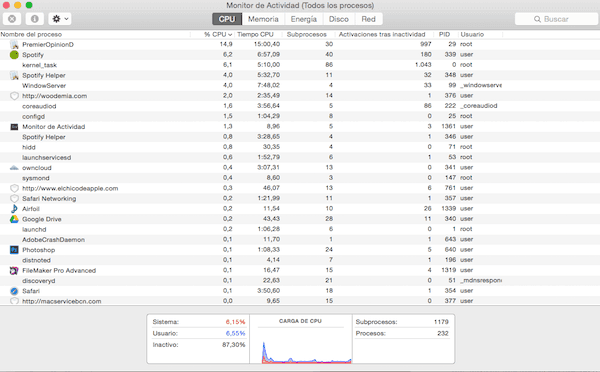This screenshot has height=372, width=600.
Task: Select the sysmond process name
Action: (36, 178)
